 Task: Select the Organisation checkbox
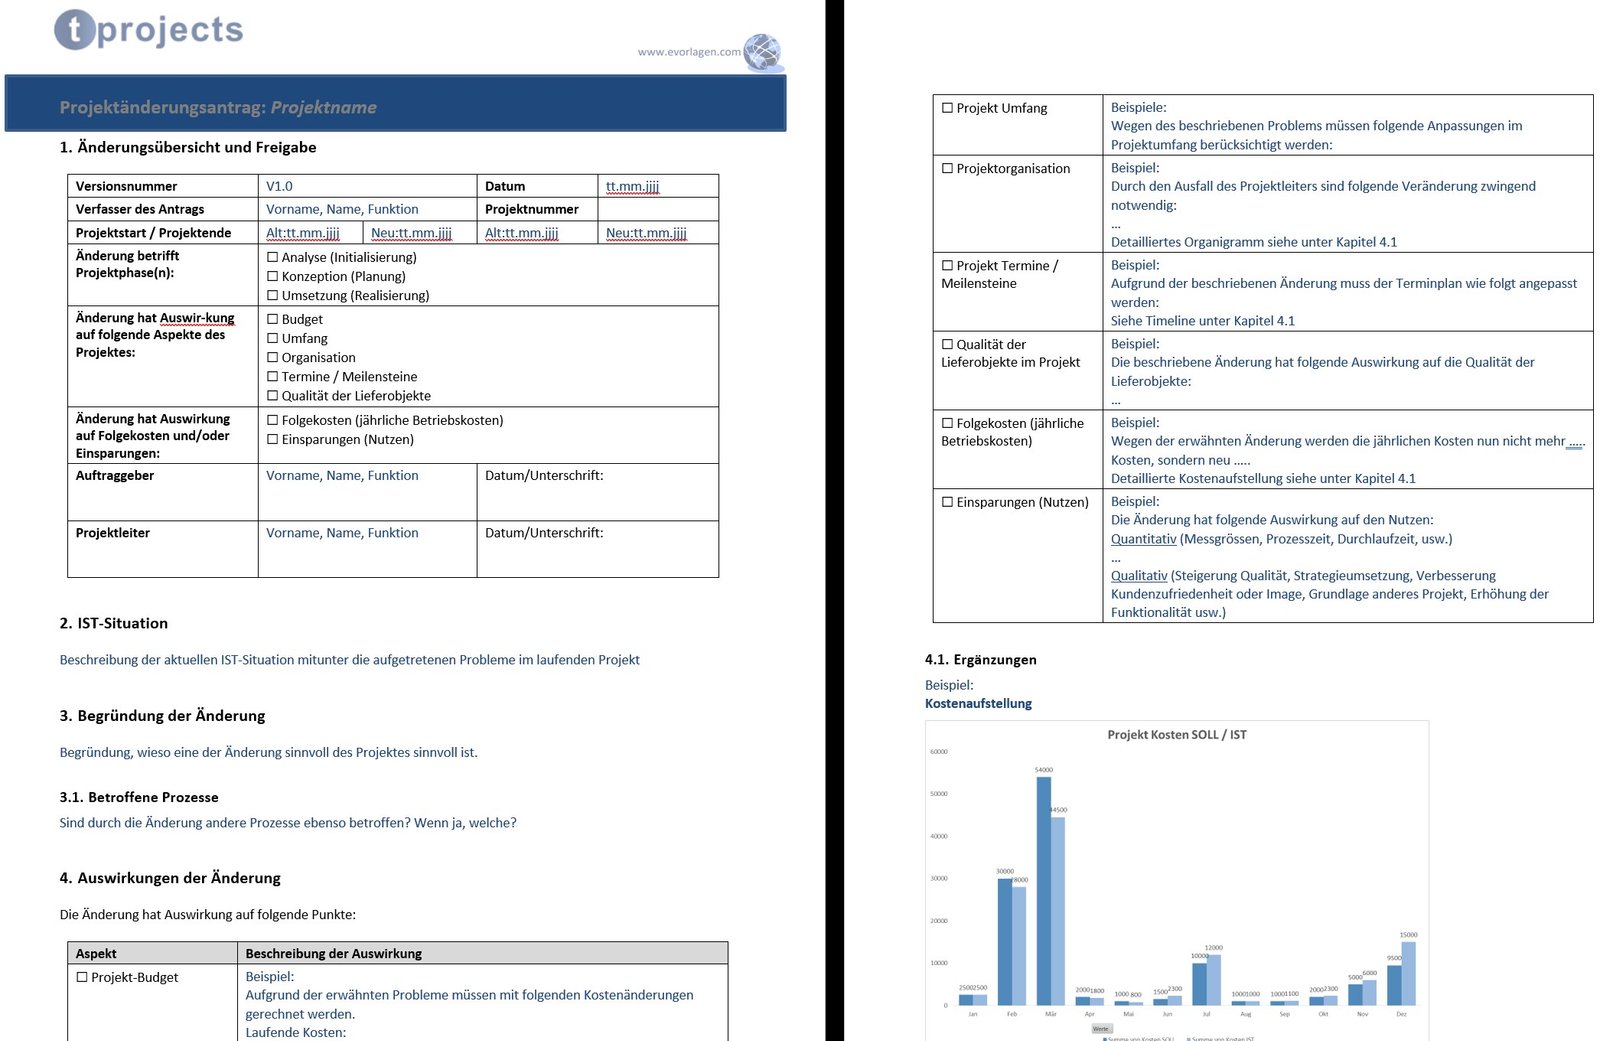click(x=272, y=357)
